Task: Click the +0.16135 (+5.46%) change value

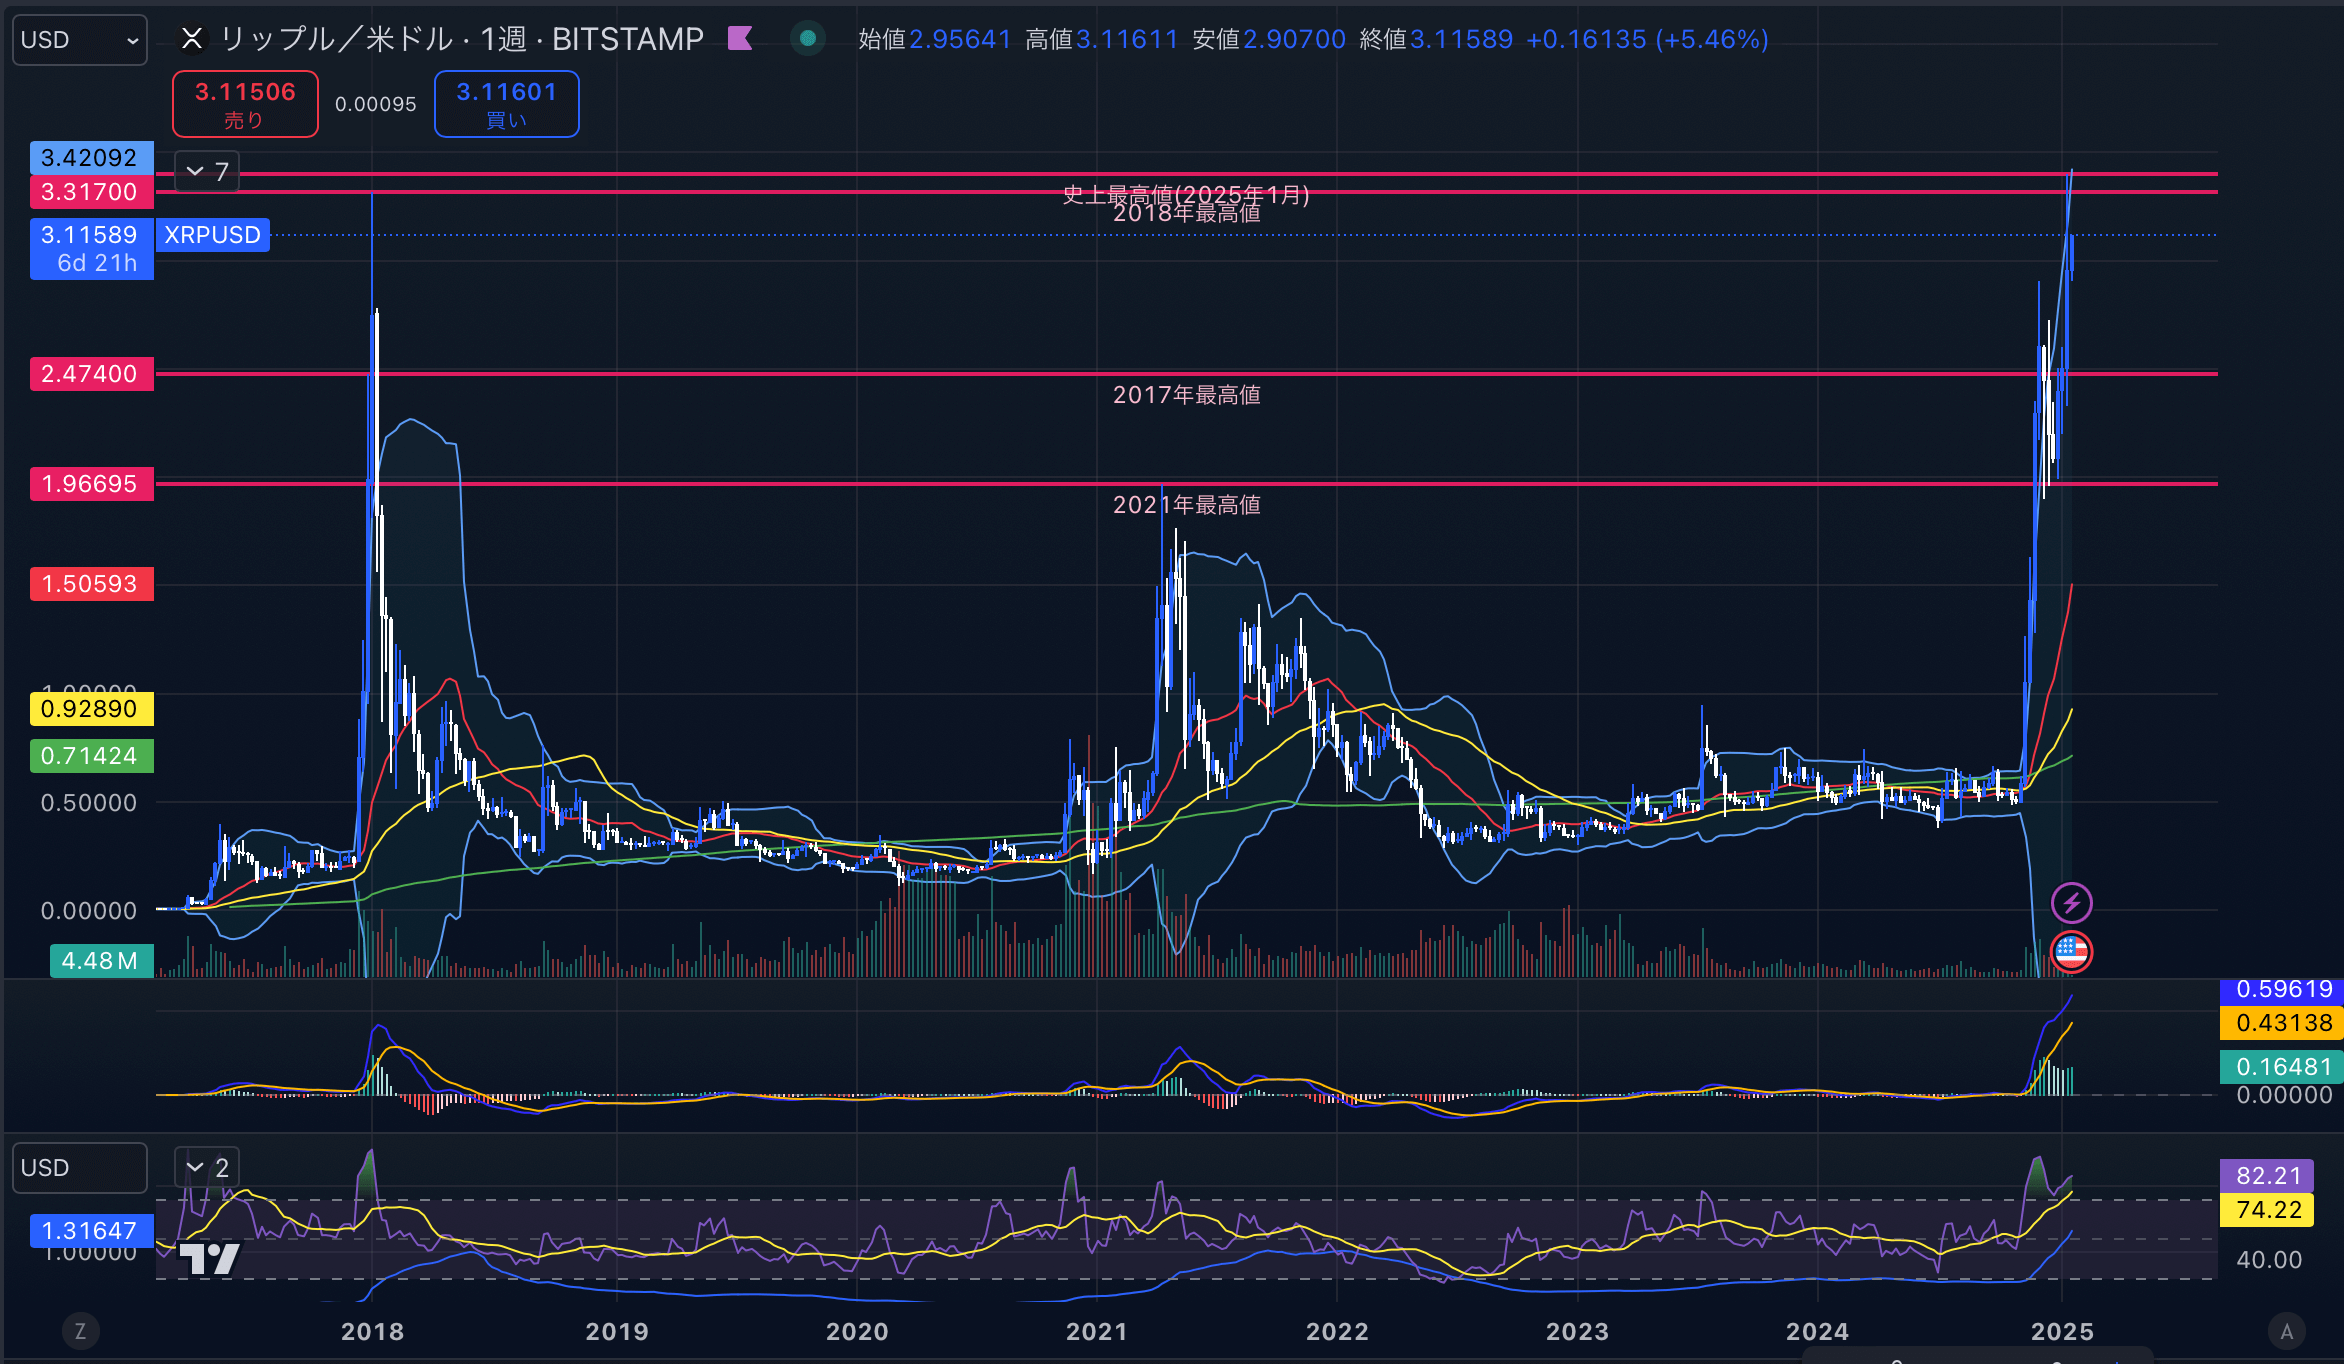Action: tap(1647, 39)
